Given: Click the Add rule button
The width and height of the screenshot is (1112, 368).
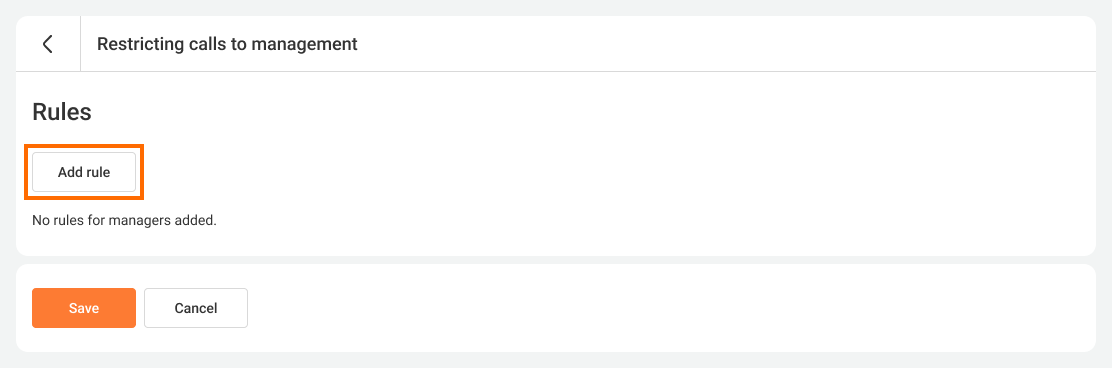Looking at the screenshot, I should pos(84,172).
